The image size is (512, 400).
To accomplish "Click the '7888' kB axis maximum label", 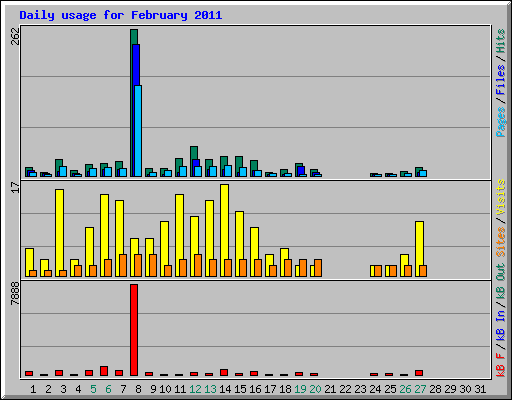I will pyautogui.click(x=16, y=293).
